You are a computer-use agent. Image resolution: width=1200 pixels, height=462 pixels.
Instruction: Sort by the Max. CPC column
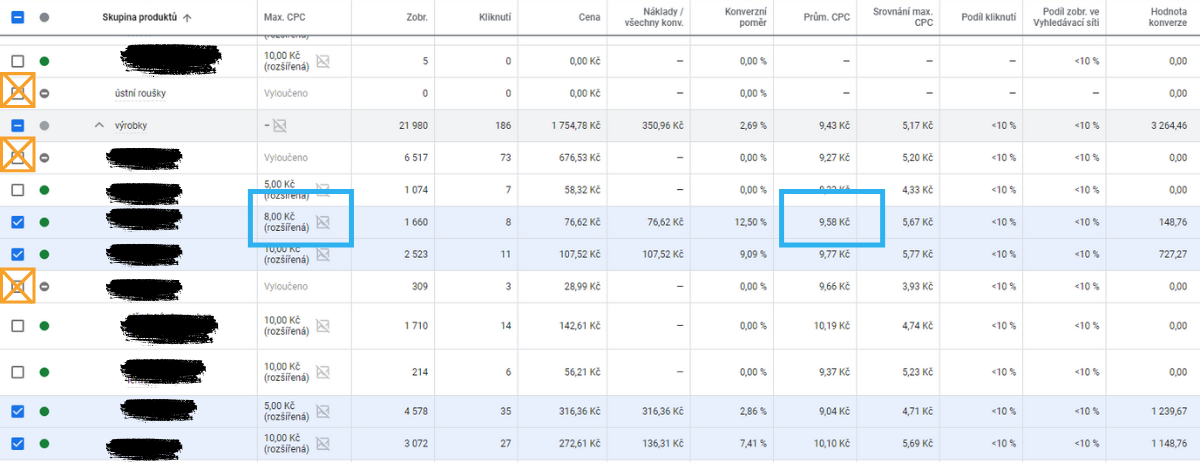coord(287,18)
